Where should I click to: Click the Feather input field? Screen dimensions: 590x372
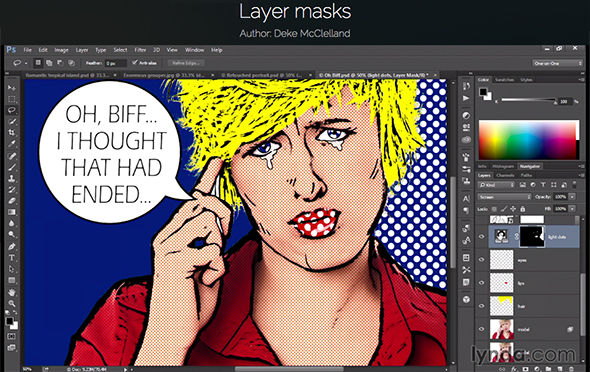(116, 63)
